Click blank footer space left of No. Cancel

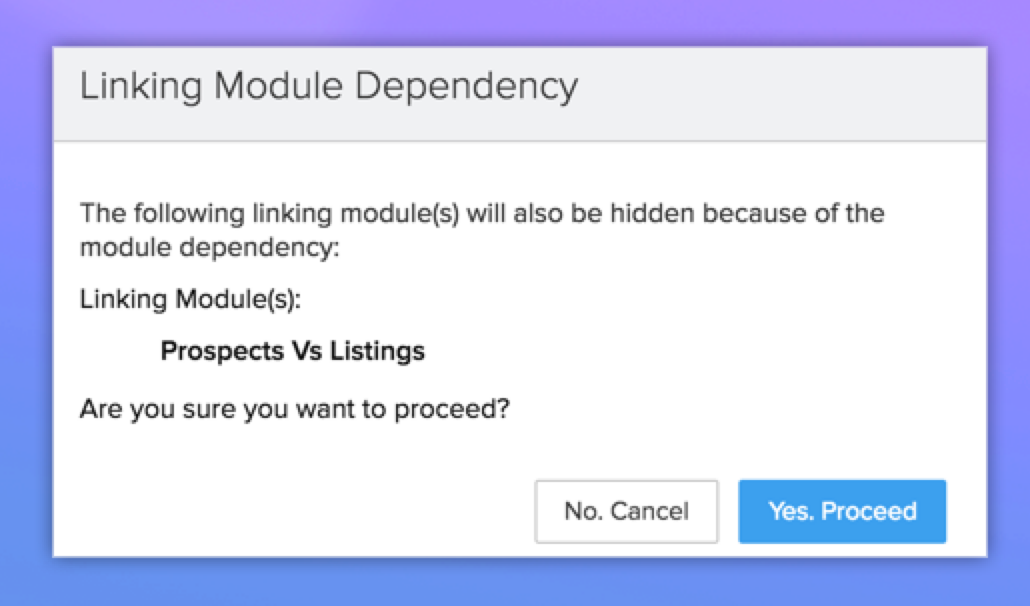(300, 511)
